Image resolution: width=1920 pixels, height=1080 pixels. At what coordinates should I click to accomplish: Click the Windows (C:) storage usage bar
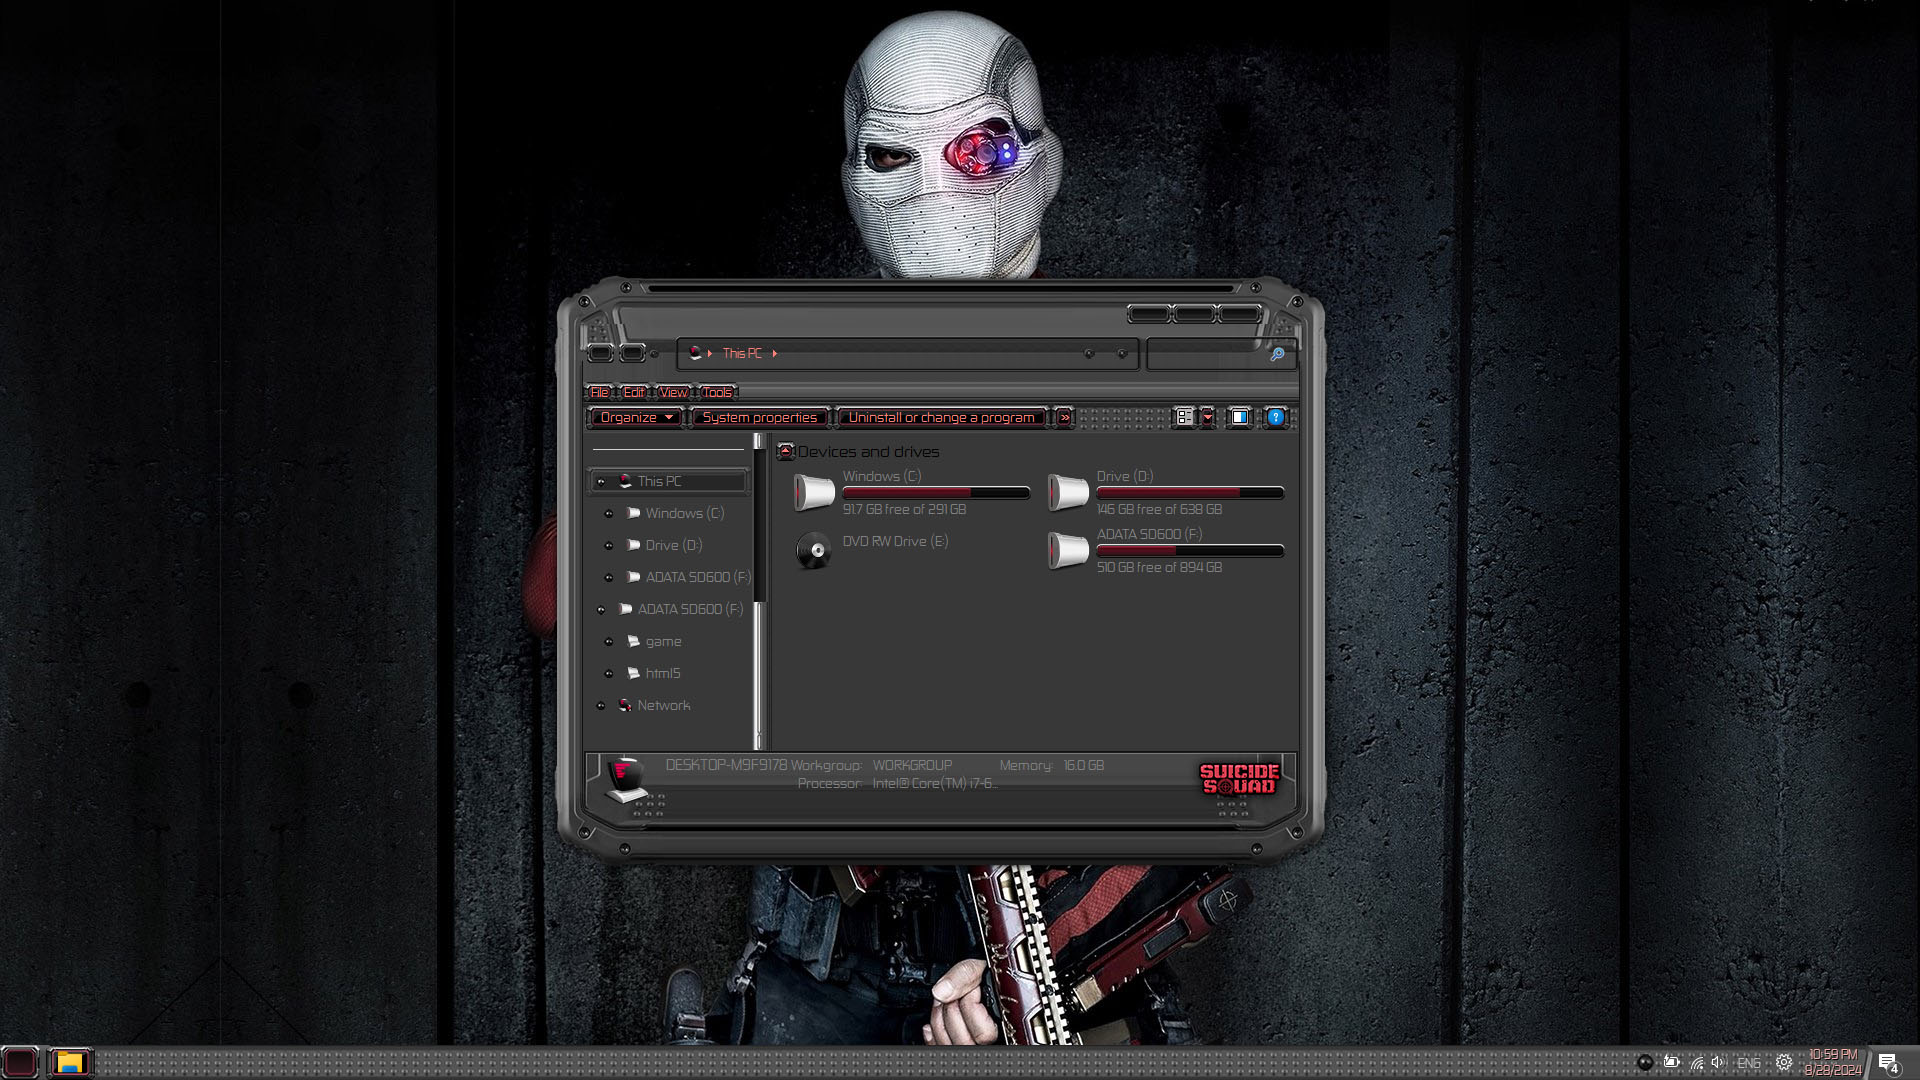tap(936, 493)
